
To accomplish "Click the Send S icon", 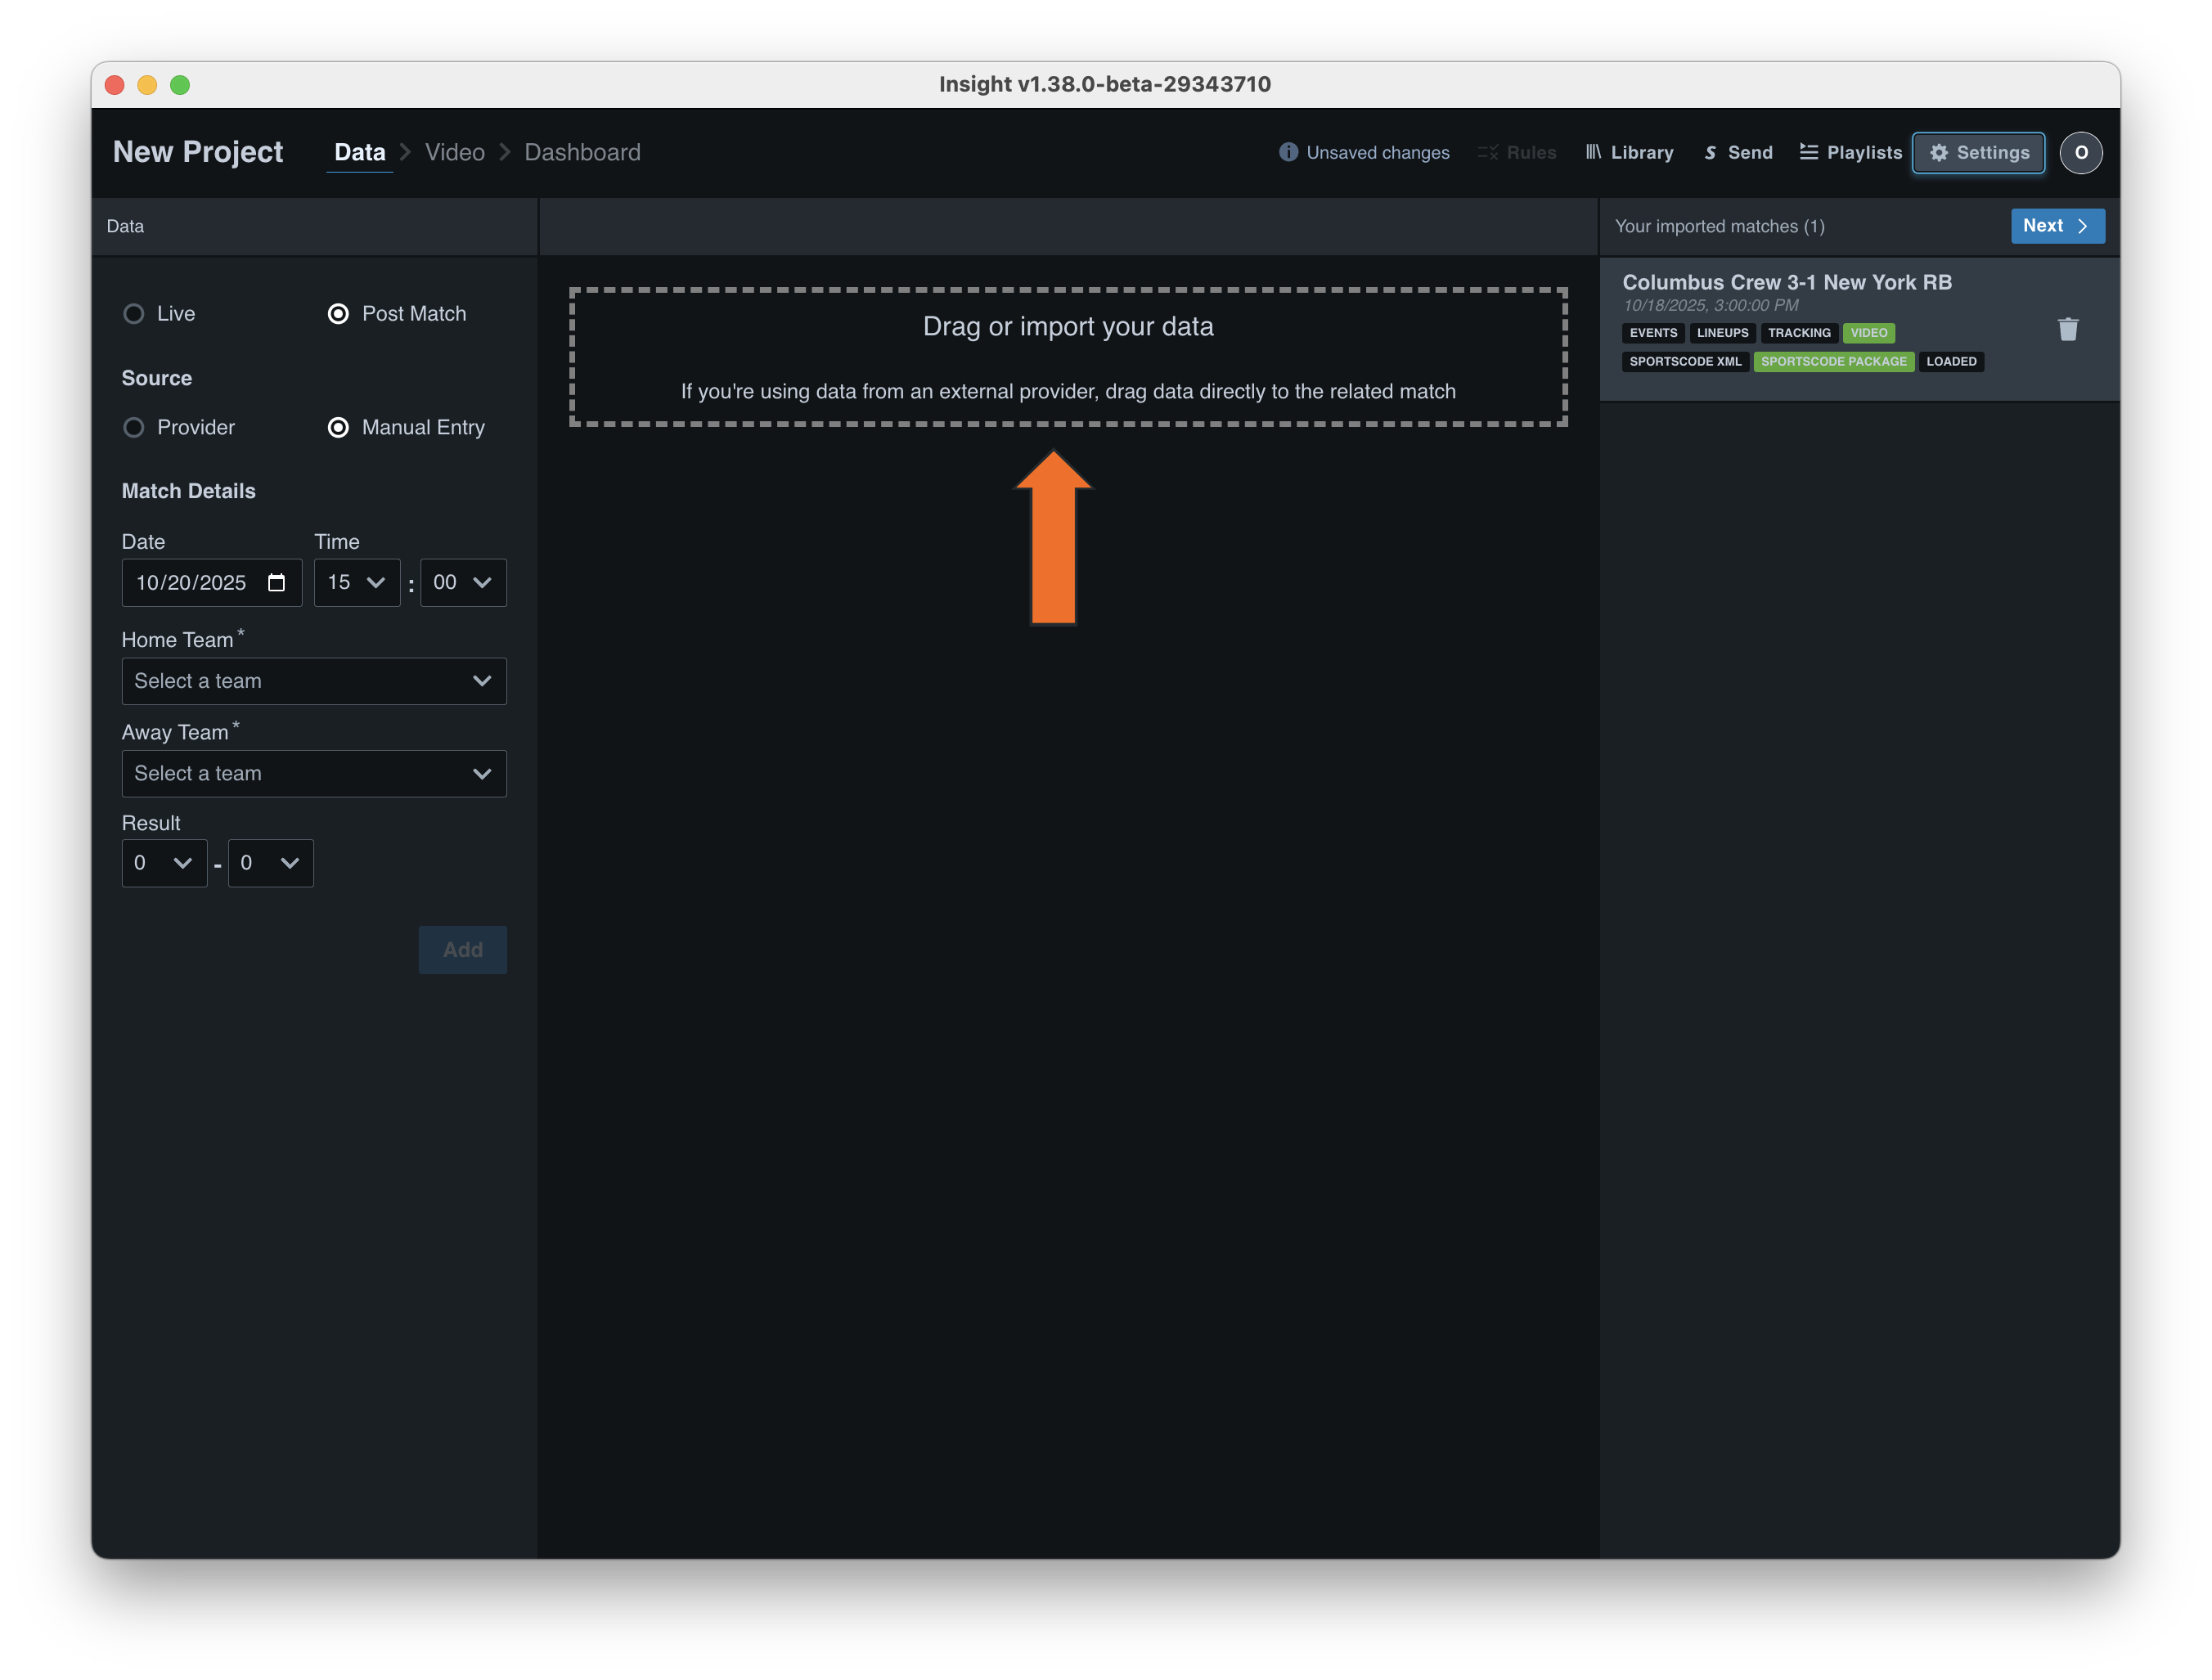I will click(x=1710, y=153).
